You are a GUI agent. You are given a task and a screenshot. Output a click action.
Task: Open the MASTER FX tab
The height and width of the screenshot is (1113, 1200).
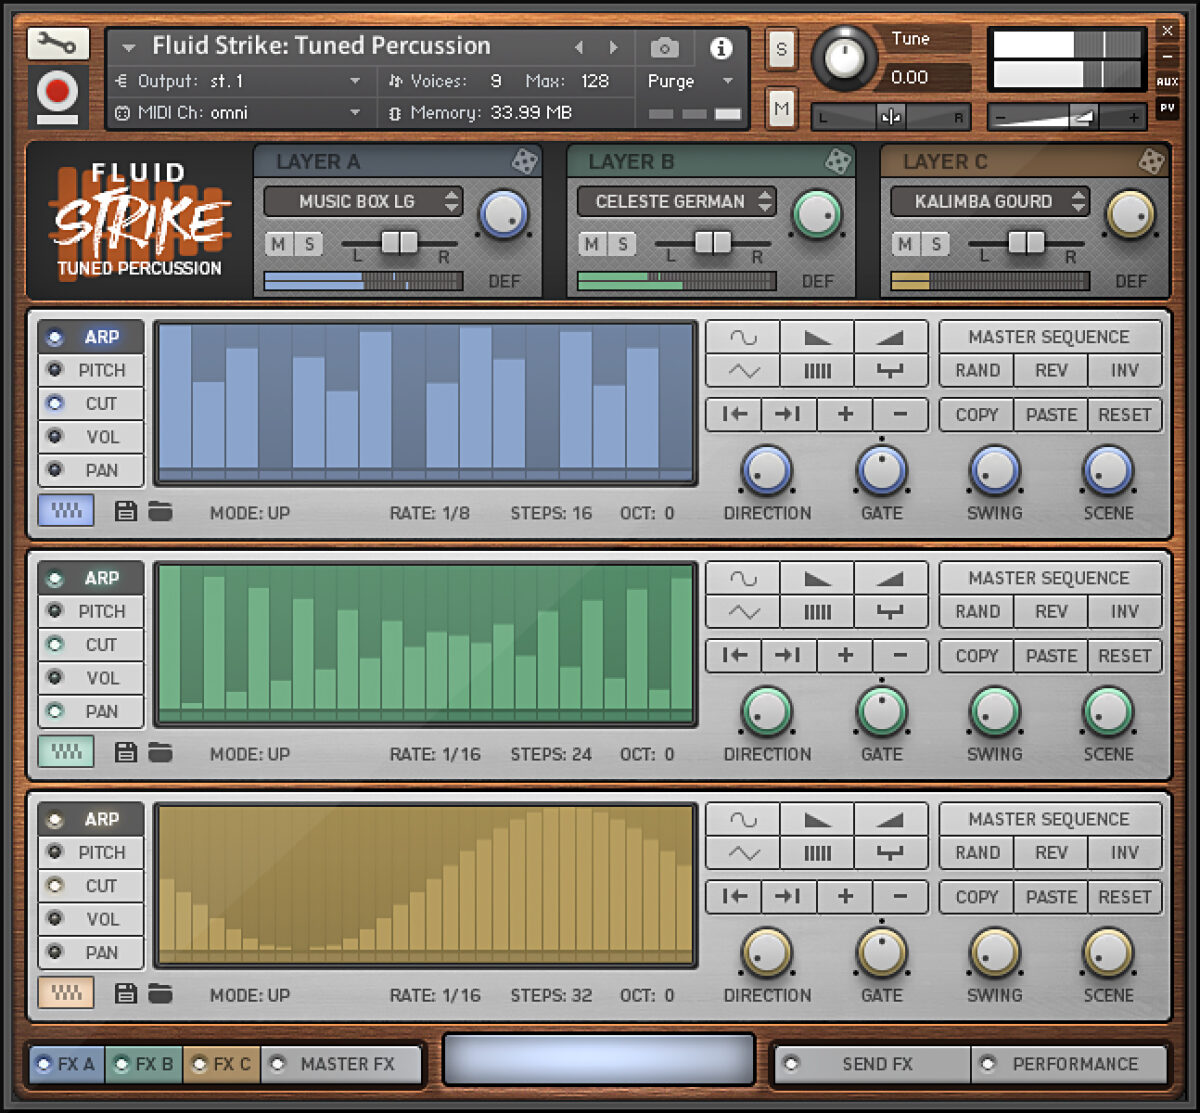(340, 1064)
